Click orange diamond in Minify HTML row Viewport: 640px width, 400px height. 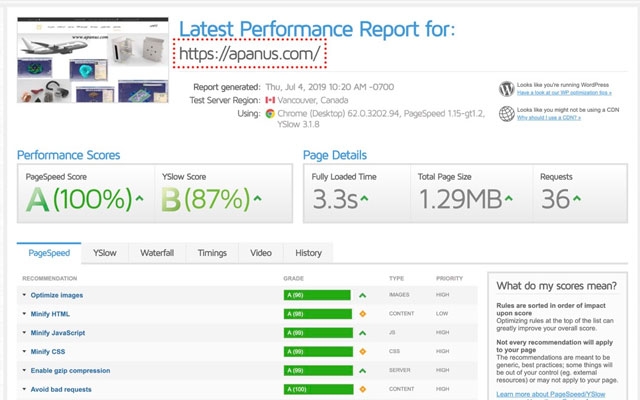click(x=362, y=314)
